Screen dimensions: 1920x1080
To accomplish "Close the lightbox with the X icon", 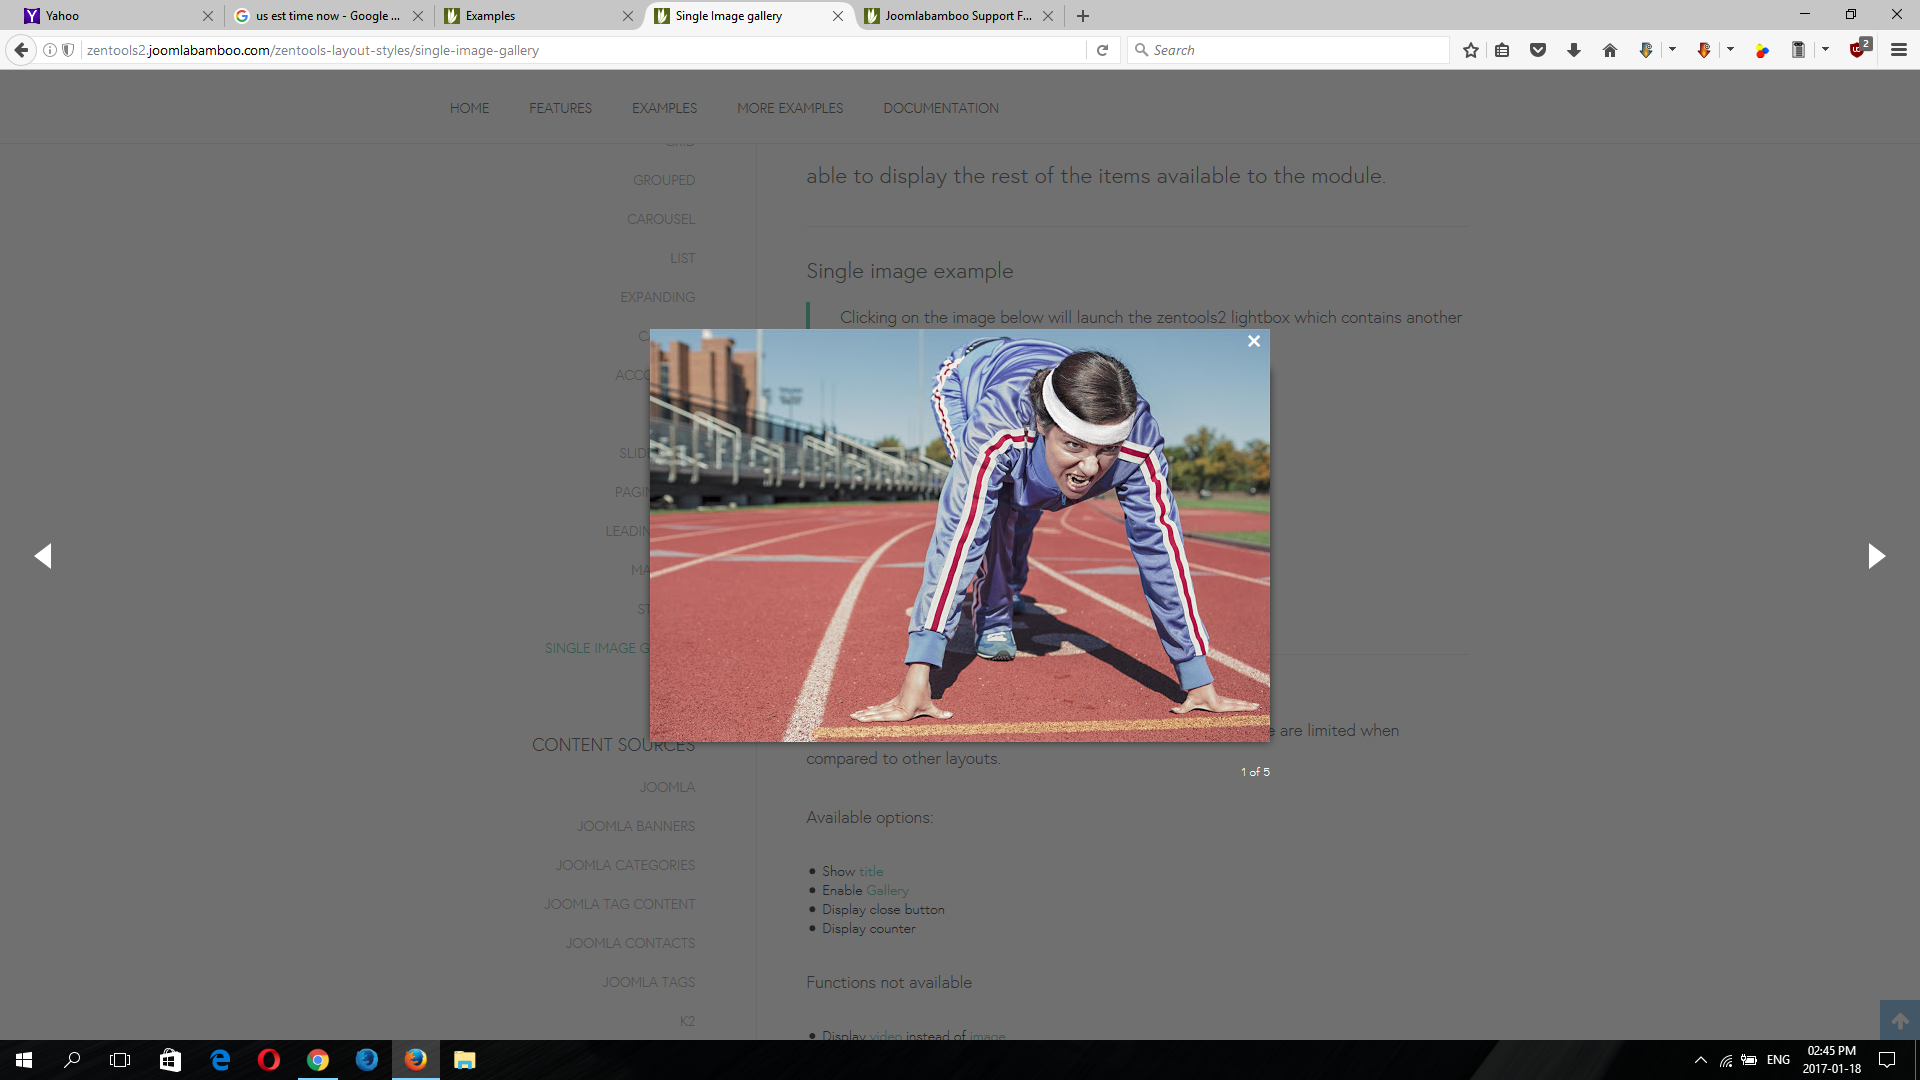I will point(1254,341).
